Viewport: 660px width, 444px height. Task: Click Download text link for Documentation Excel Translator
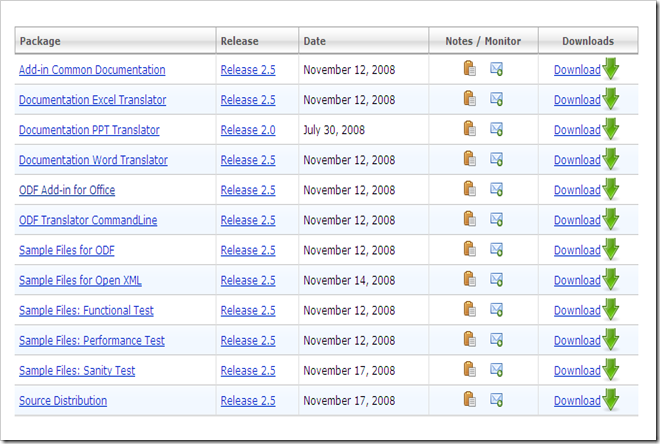[577, 100]
